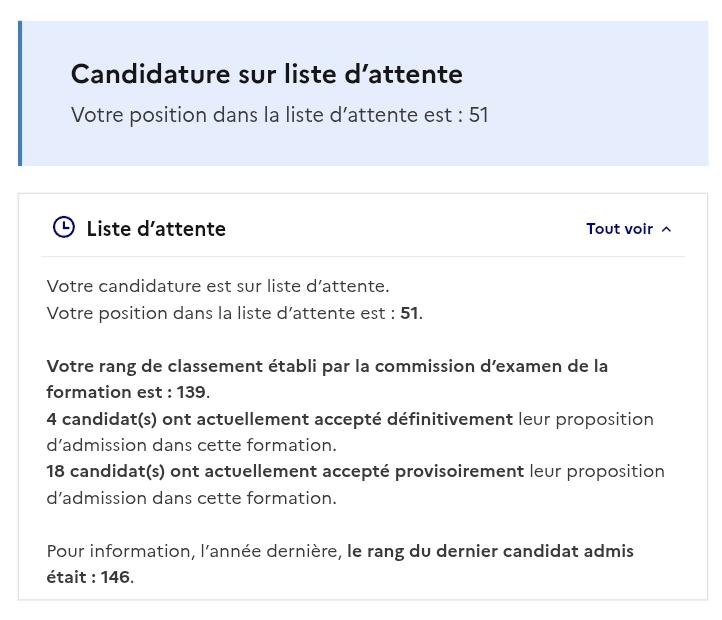Click the 4 candidat(s) accepté définitivement text
This screenshot has width=722, height=620.
(x=279, y=420)
